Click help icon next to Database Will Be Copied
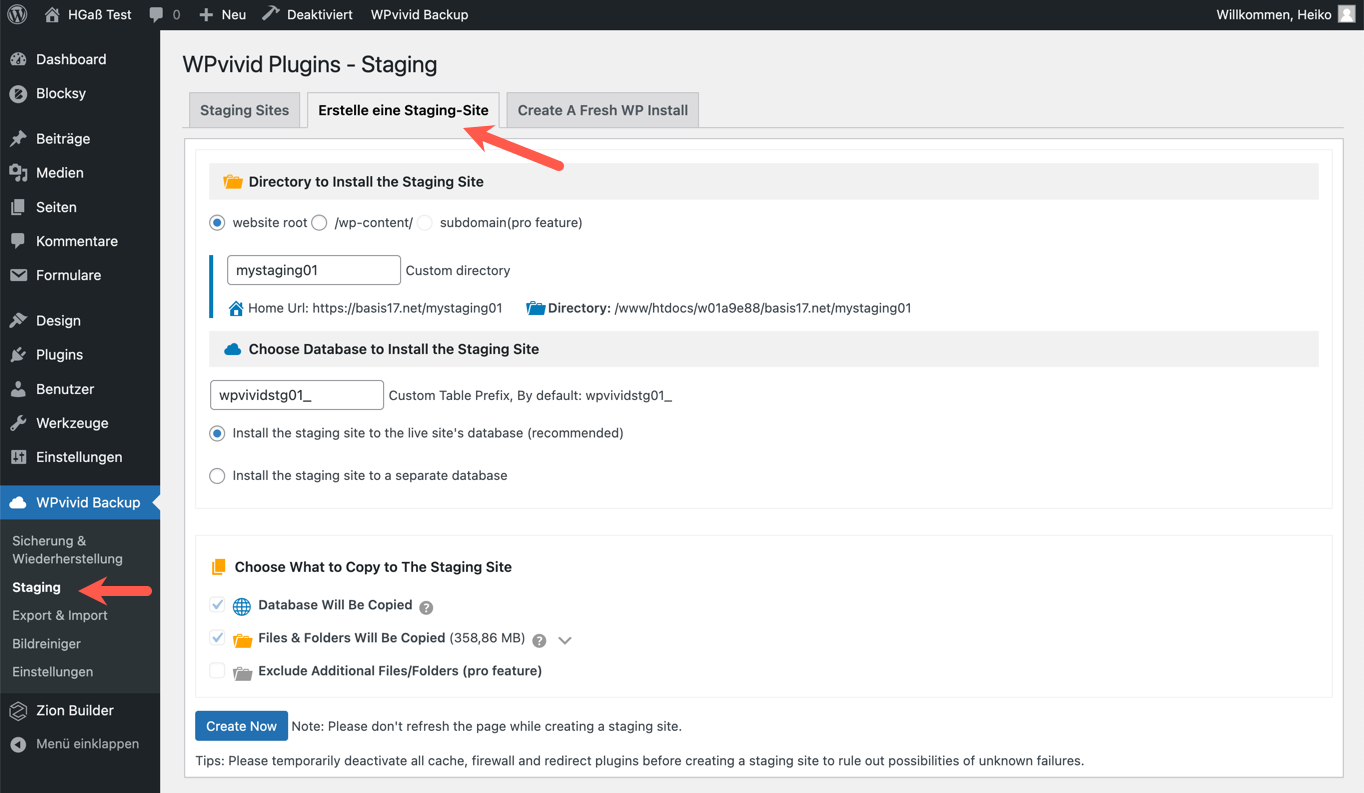Viewport: 1364px width, 793px height. (x=426, y=608)
